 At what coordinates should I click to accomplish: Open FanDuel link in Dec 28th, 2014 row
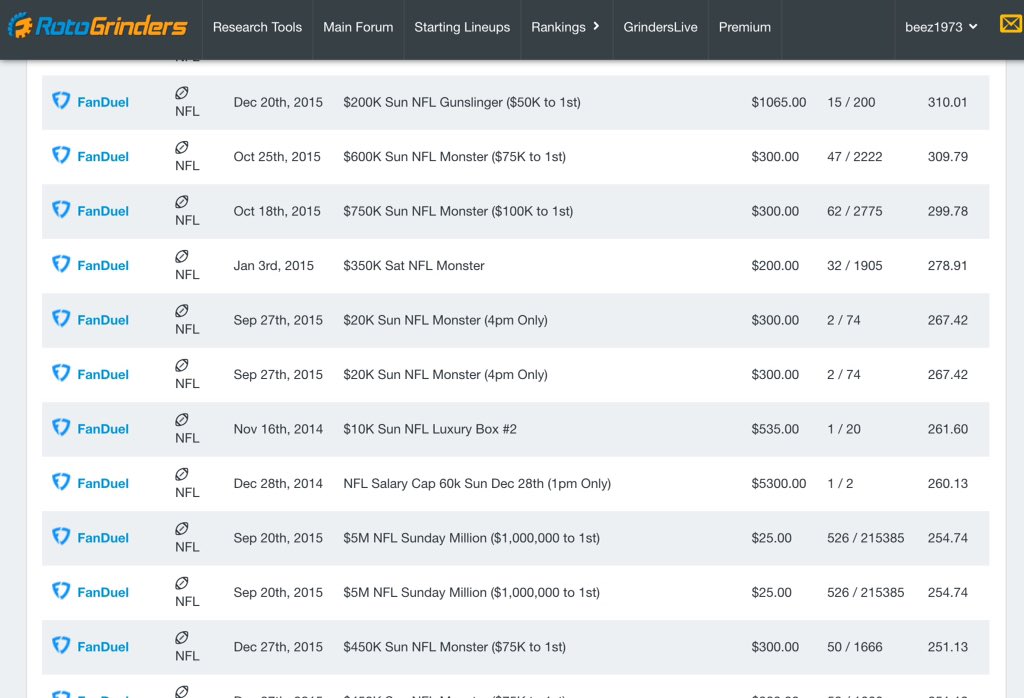pos(103,484)
